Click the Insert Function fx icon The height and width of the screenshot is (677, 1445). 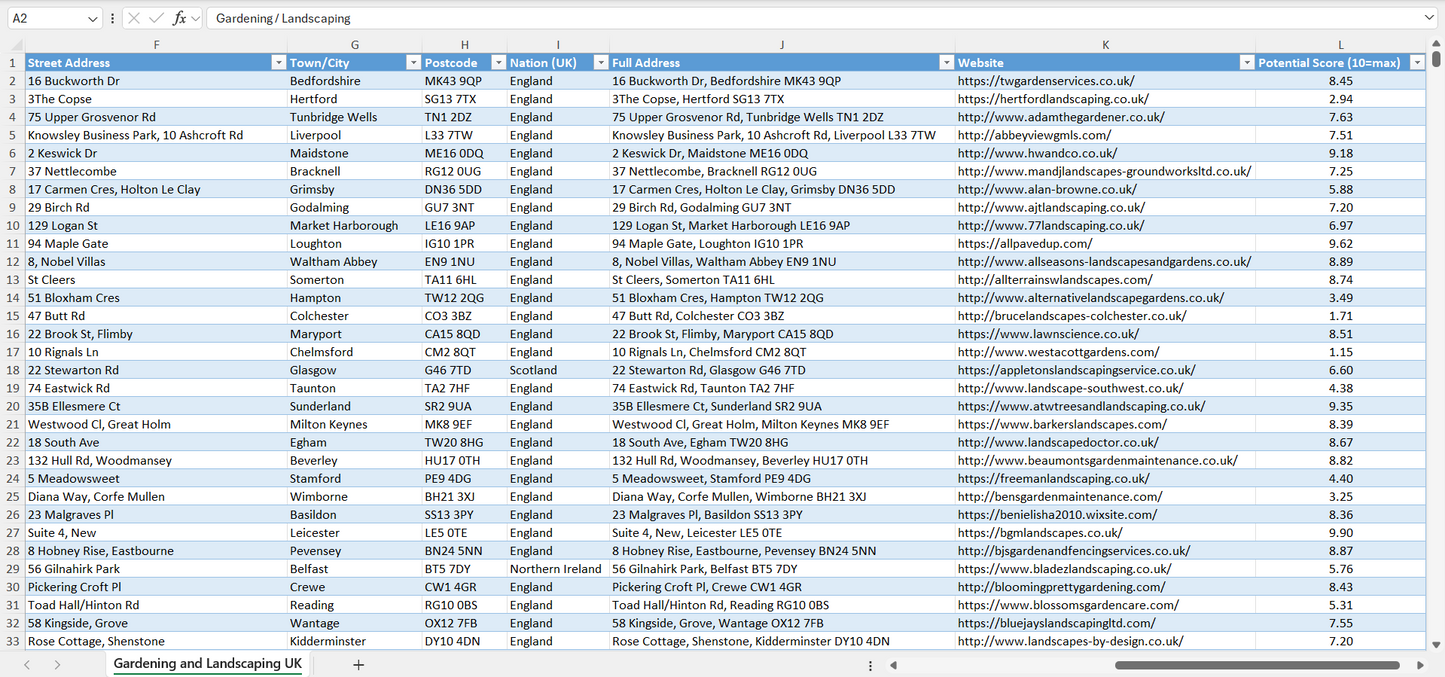pos(179,18)
